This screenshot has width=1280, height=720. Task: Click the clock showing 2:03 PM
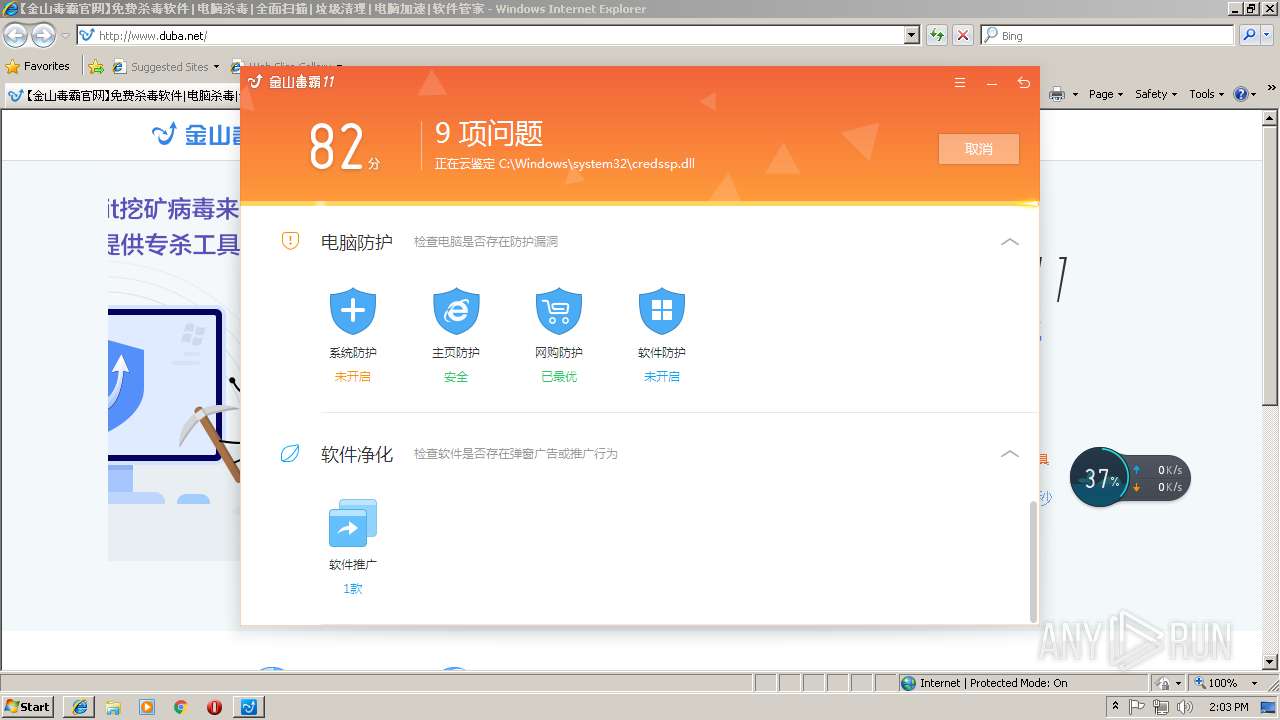[x=1228, y=707]
